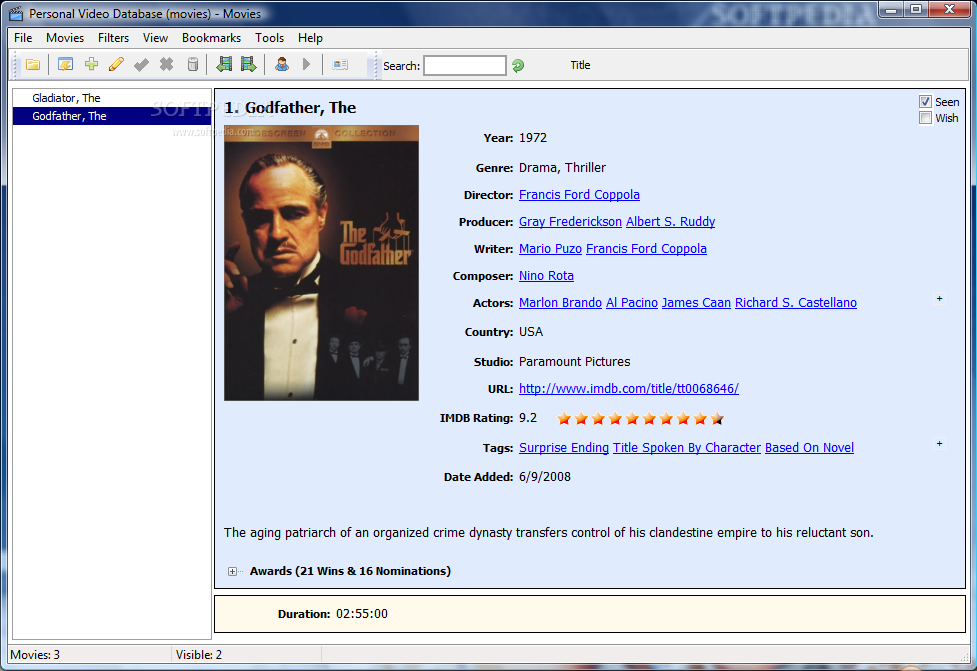Click the Visible: 2 status bar entry

[199, 655]
